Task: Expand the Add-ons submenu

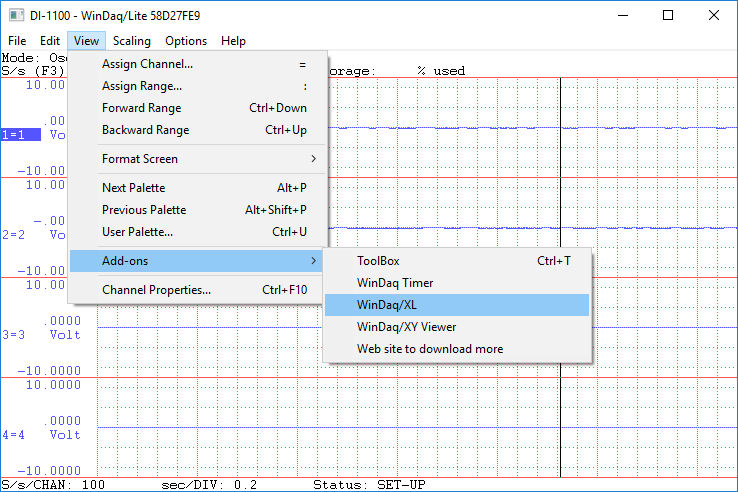Action: (198, 261)
